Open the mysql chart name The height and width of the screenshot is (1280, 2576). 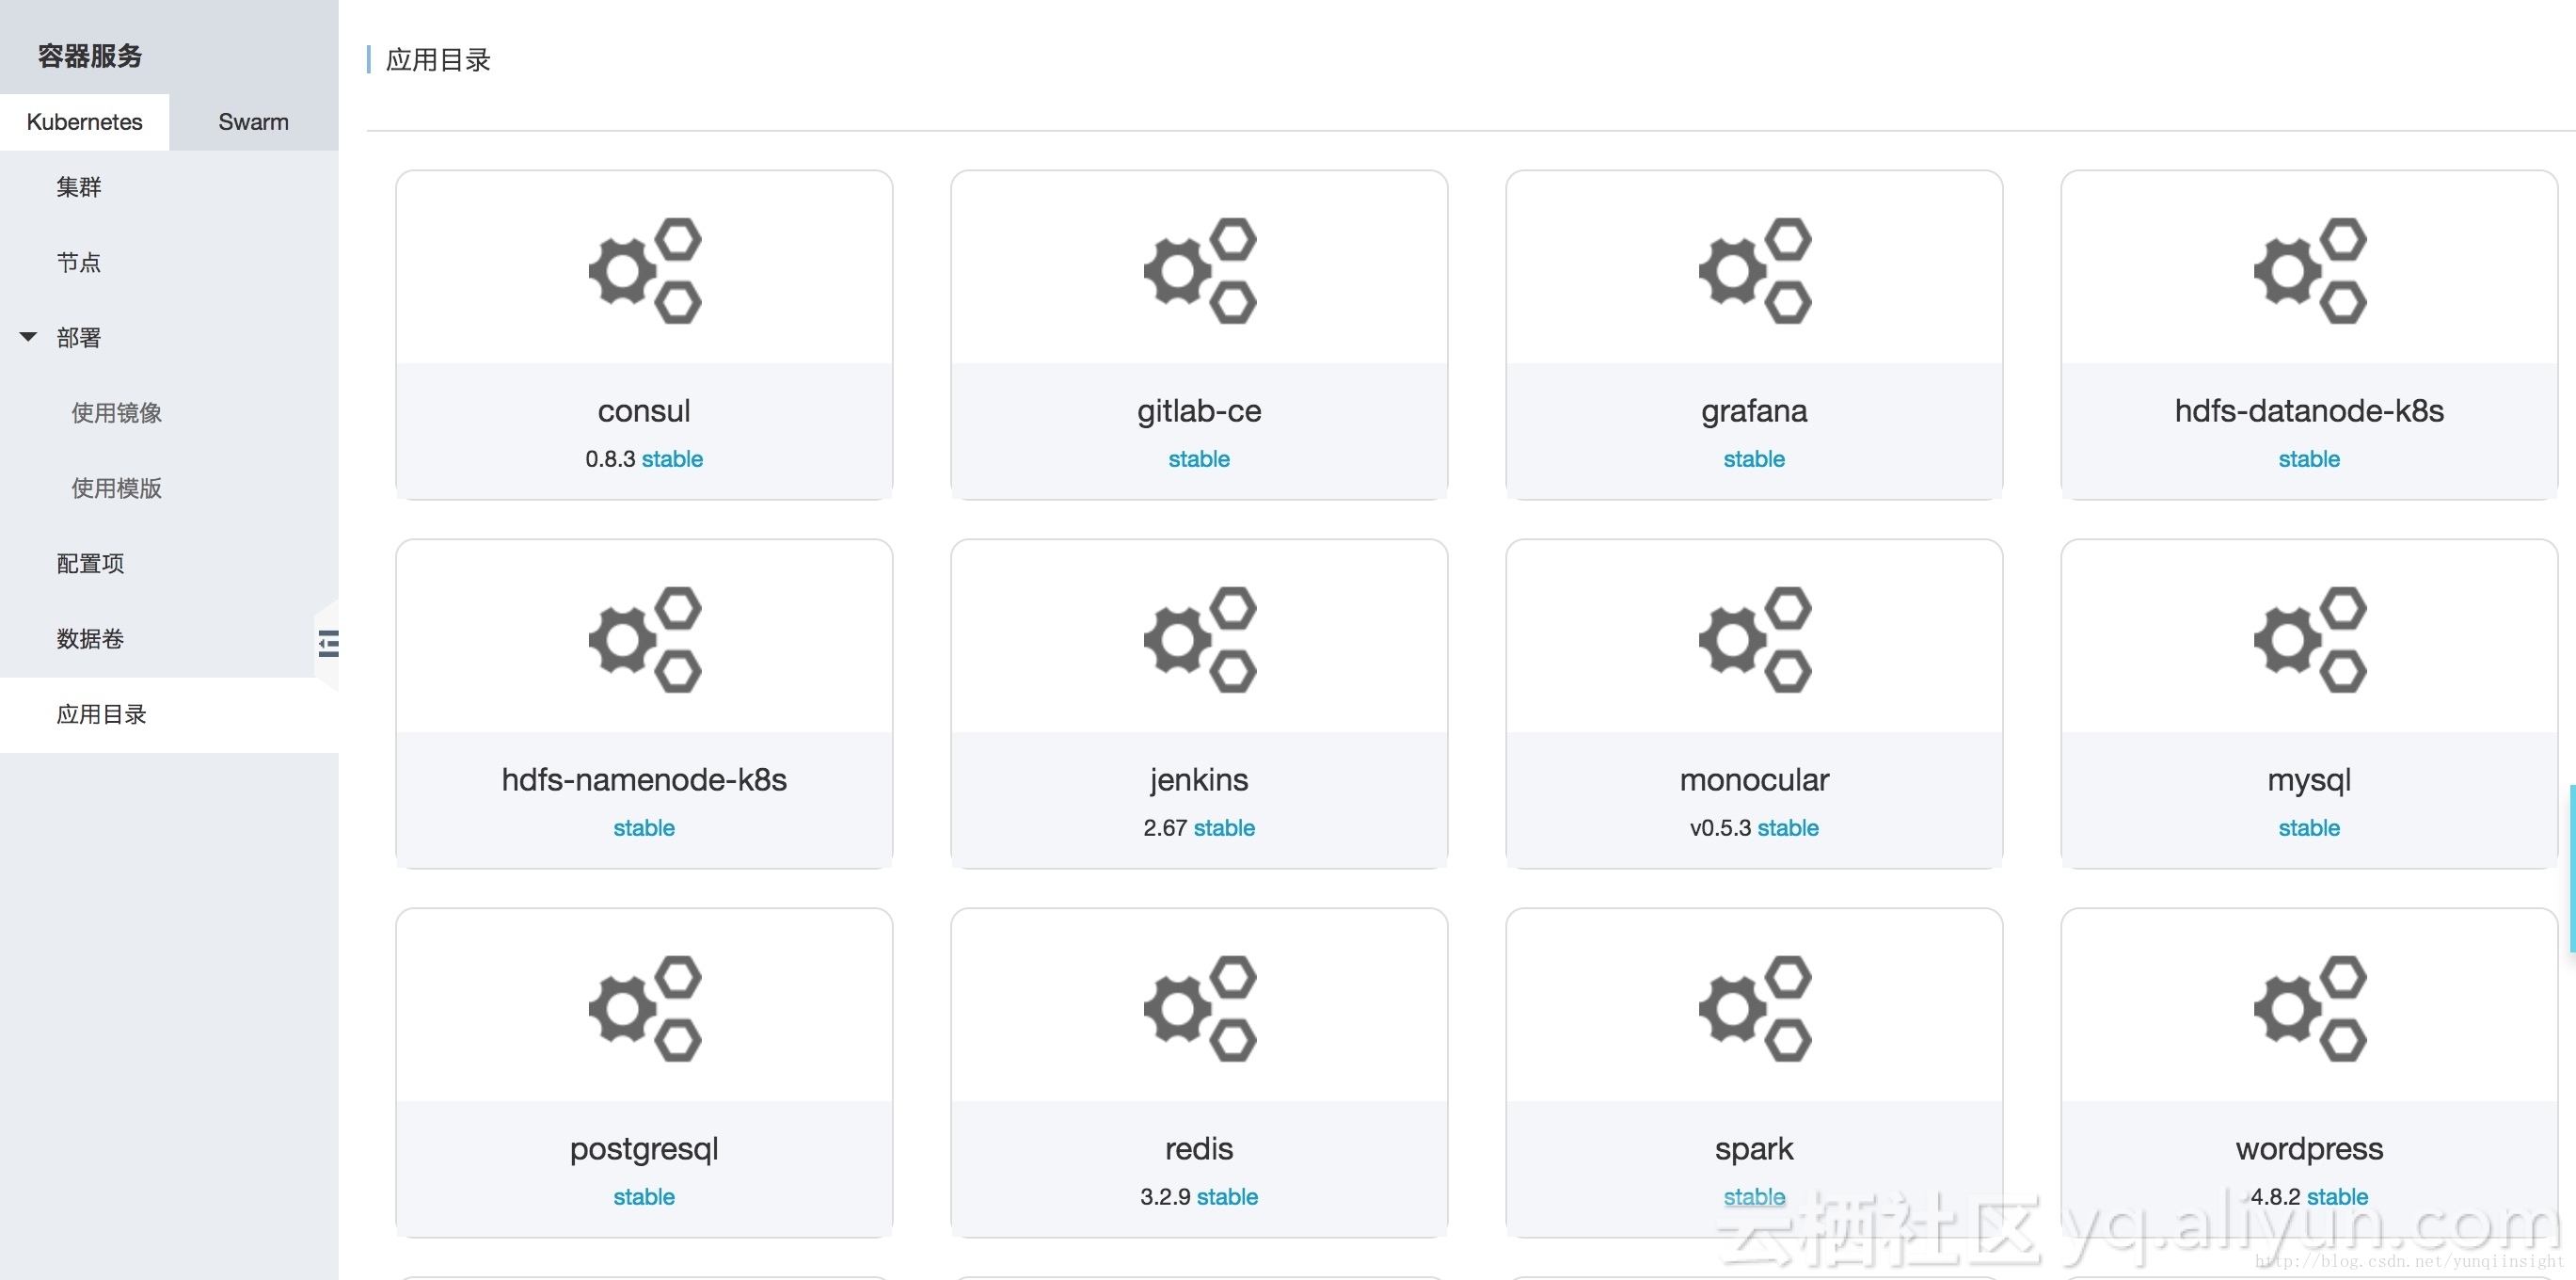click(x=2309, y=781)
